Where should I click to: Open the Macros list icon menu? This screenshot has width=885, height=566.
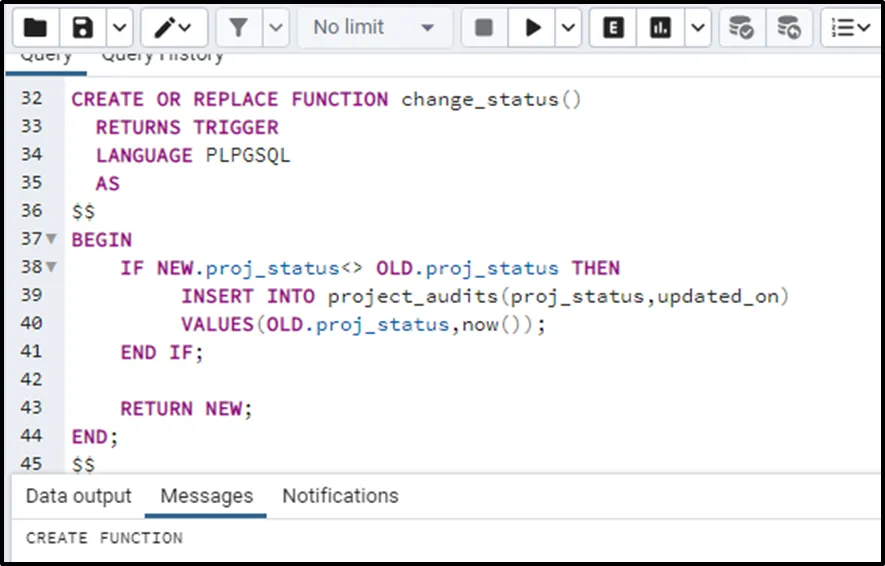pos(850,28)
